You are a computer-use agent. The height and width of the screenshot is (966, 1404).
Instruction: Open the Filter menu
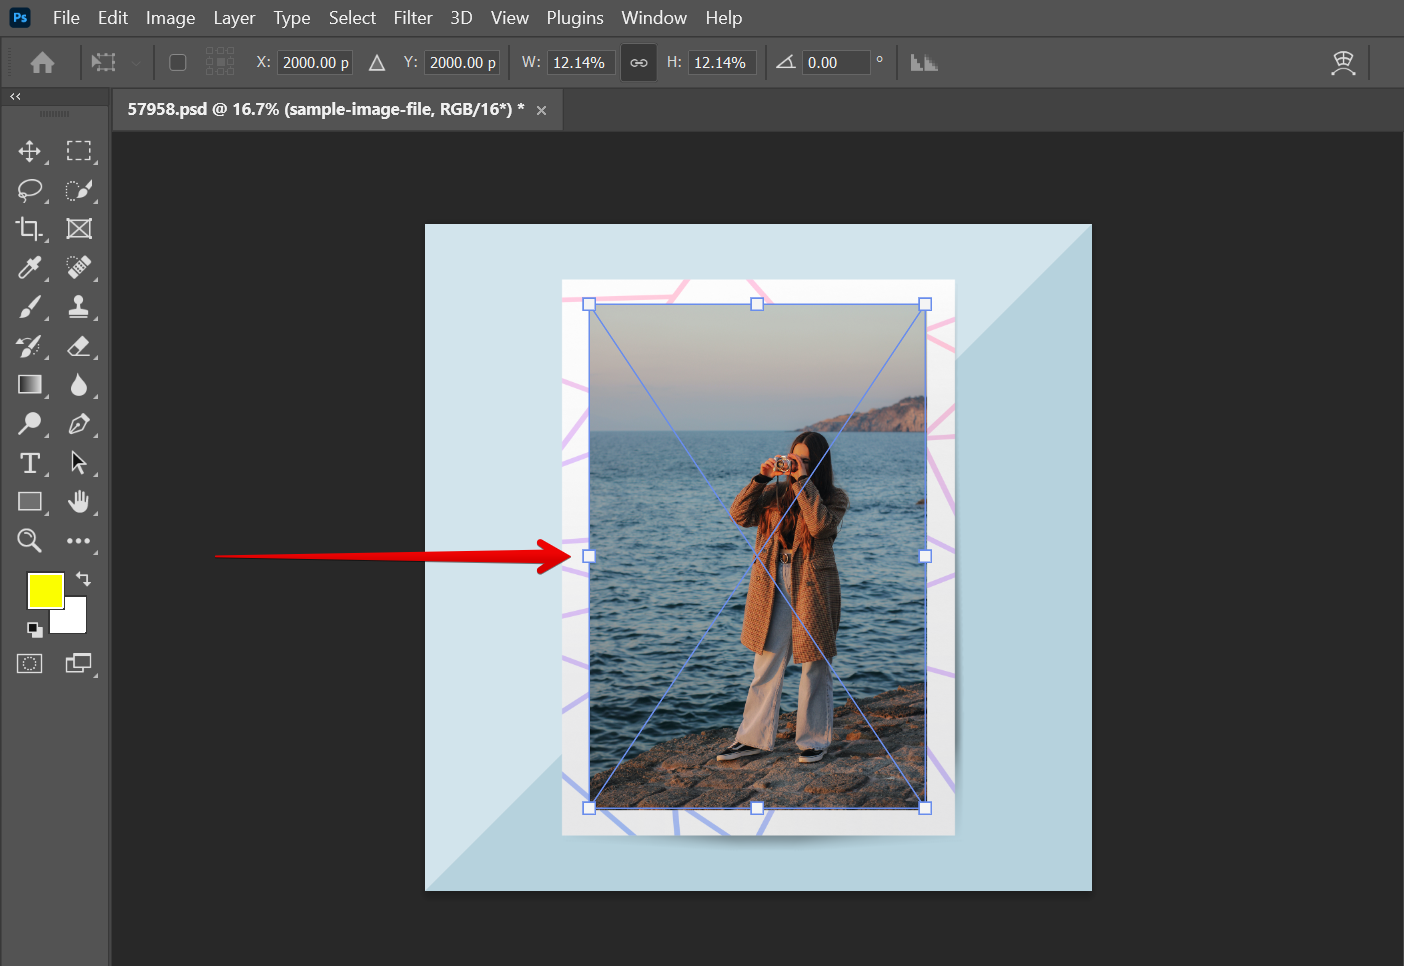pyautogui.click(x=412, y=18)
